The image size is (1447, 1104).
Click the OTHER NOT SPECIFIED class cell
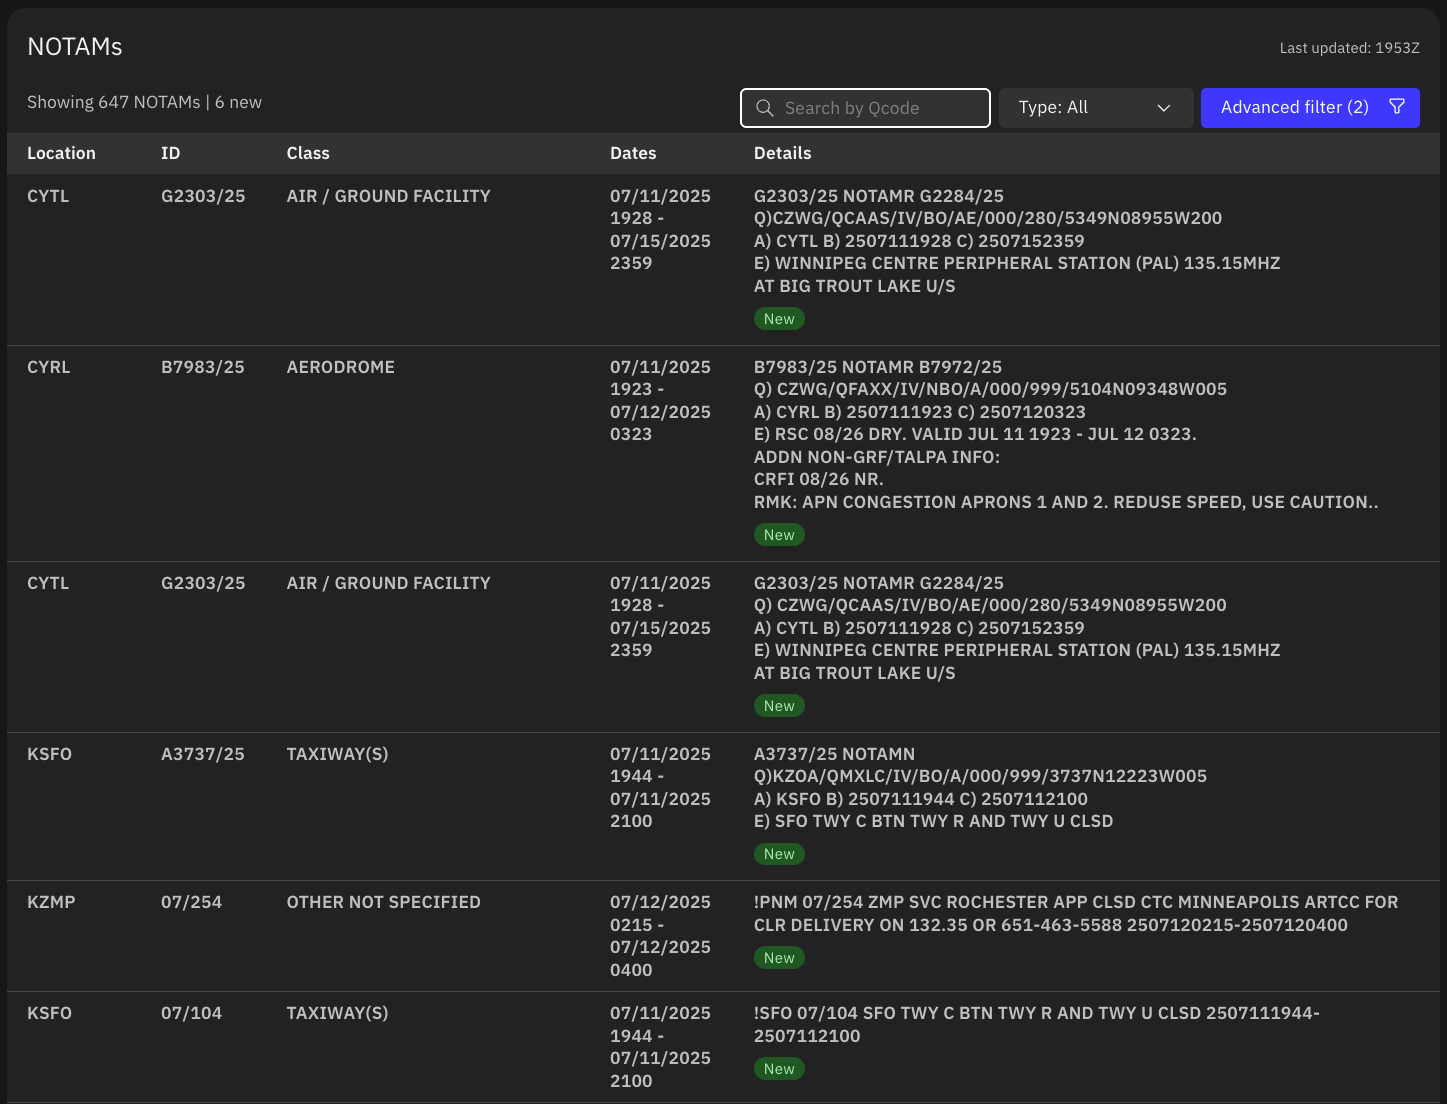coord(383,902)
